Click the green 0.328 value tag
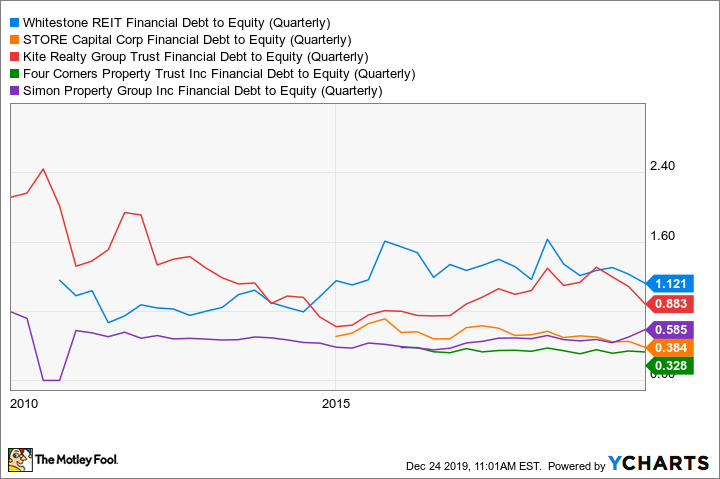Viewport: 720px width, 479px height. [x=672, y=365]
